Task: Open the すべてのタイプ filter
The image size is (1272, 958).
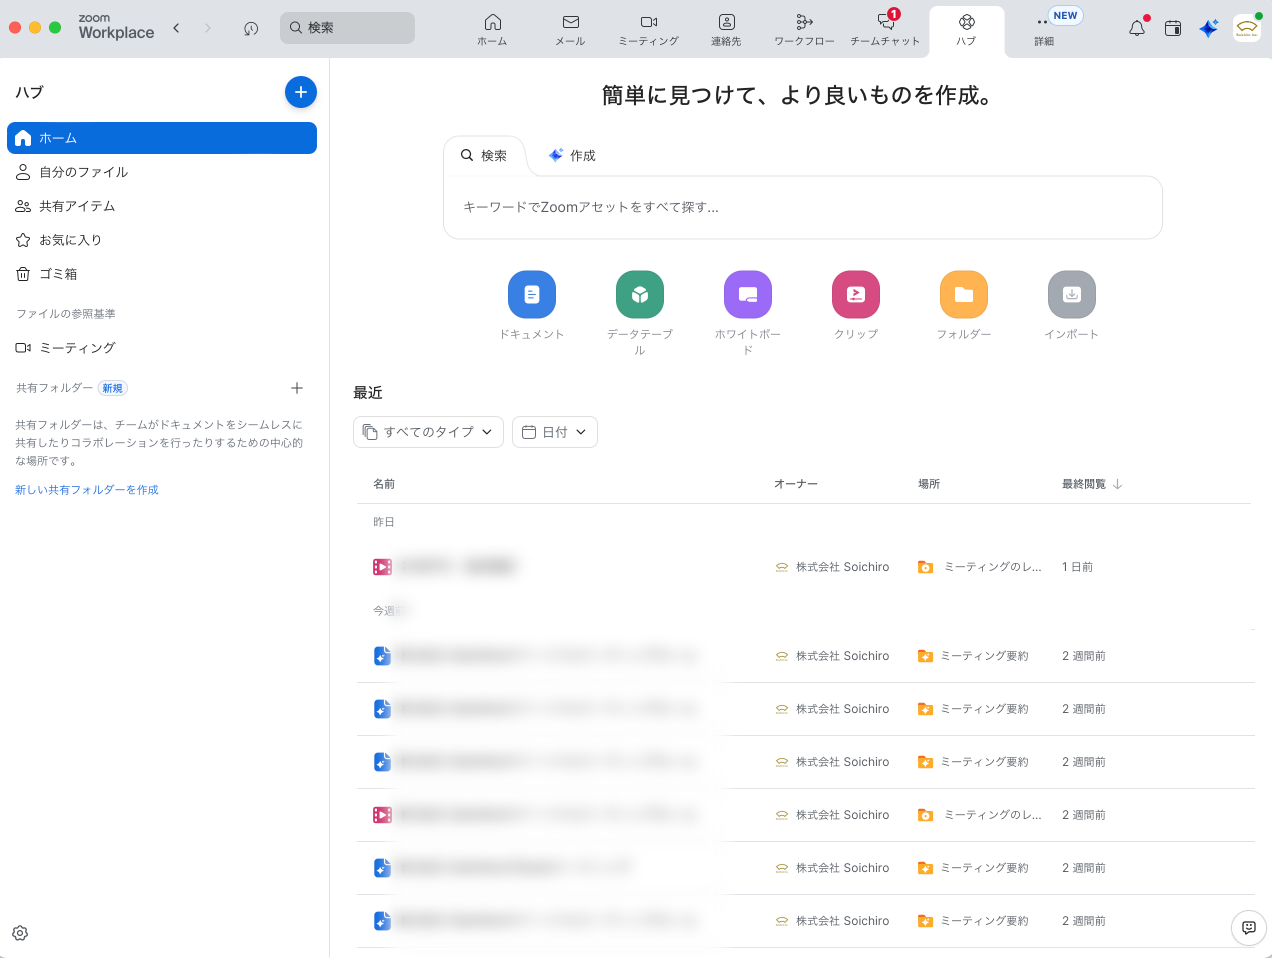Action: point(428,432)
